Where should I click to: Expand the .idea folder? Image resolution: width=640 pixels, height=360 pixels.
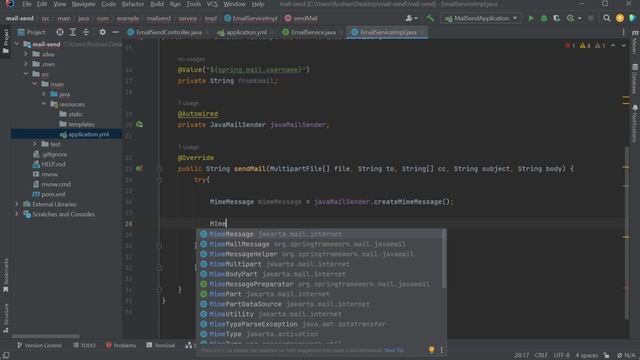point(26,54)
